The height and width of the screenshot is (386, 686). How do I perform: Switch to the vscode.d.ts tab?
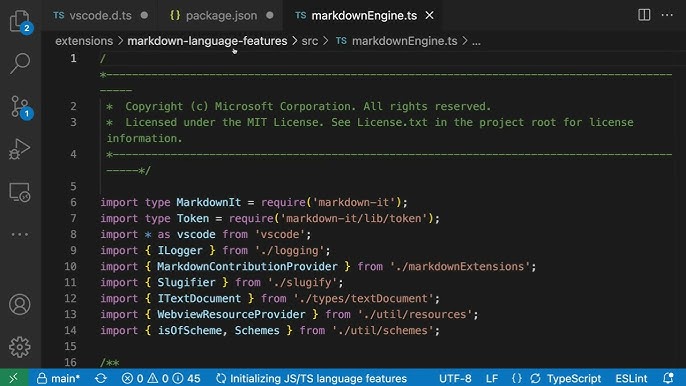[x=100, y=15]
